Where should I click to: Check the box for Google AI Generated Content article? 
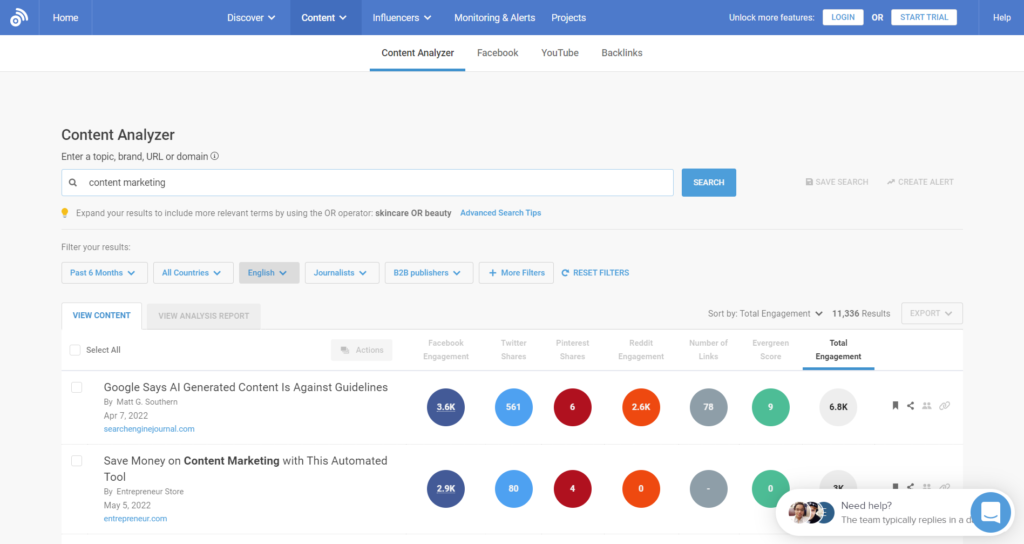(77, 387)
